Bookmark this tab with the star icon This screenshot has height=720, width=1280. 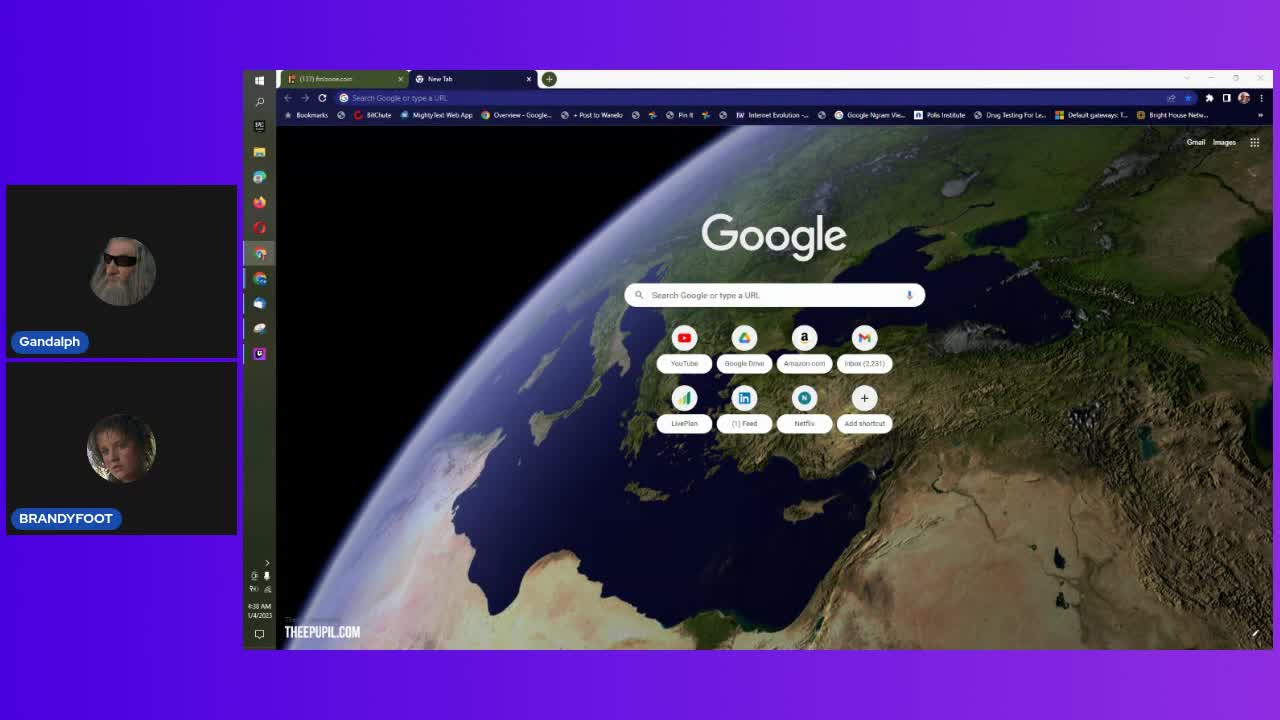coord(1188,98)
